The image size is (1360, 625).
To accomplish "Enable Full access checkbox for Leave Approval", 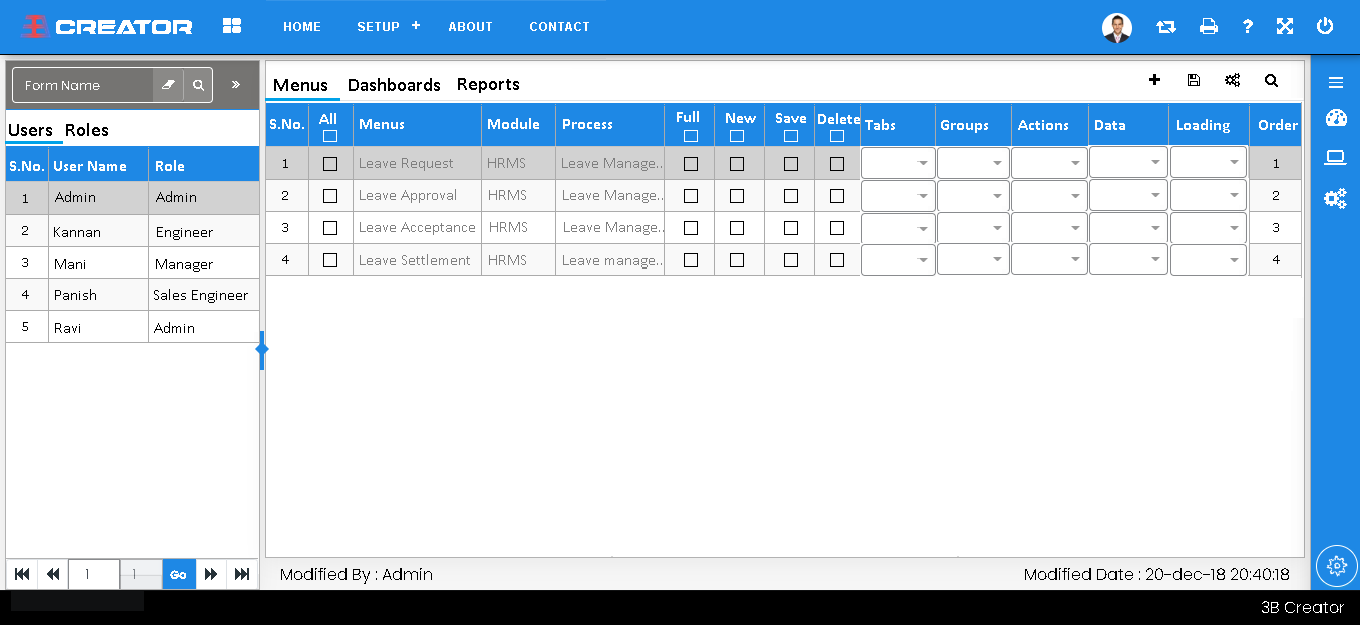I will click(x=690, y=196).
